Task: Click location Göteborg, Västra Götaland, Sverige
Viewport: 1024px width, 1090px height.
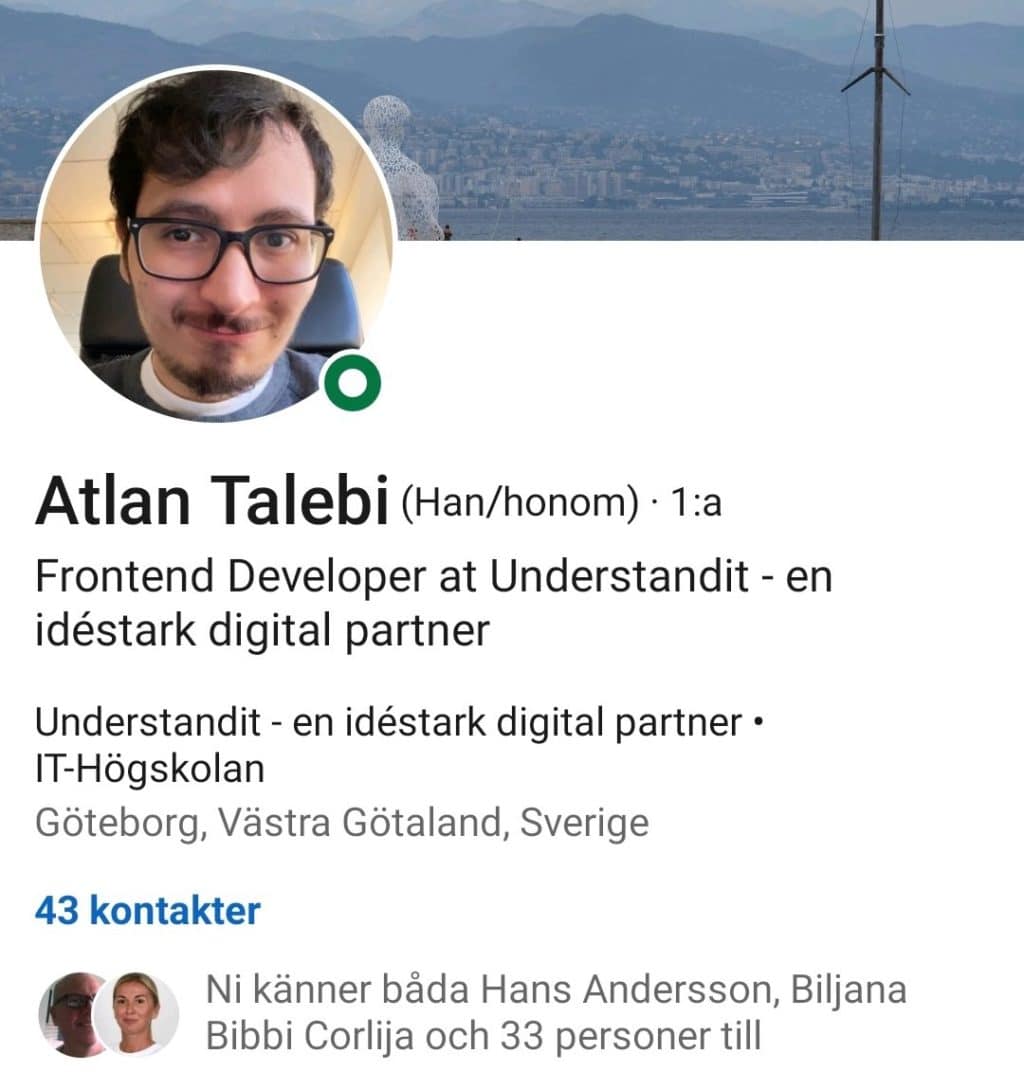Action: coord(342,822)
